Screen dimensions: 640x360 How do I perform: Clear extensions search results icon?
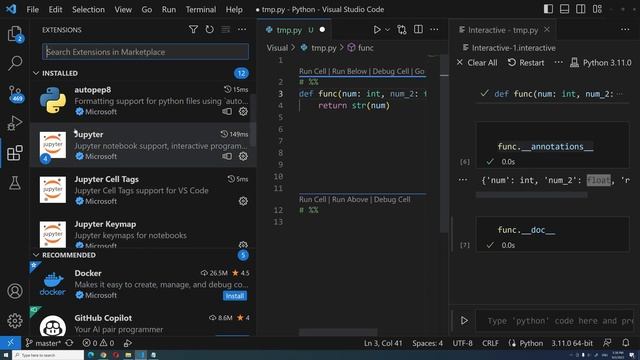point(225,29)
